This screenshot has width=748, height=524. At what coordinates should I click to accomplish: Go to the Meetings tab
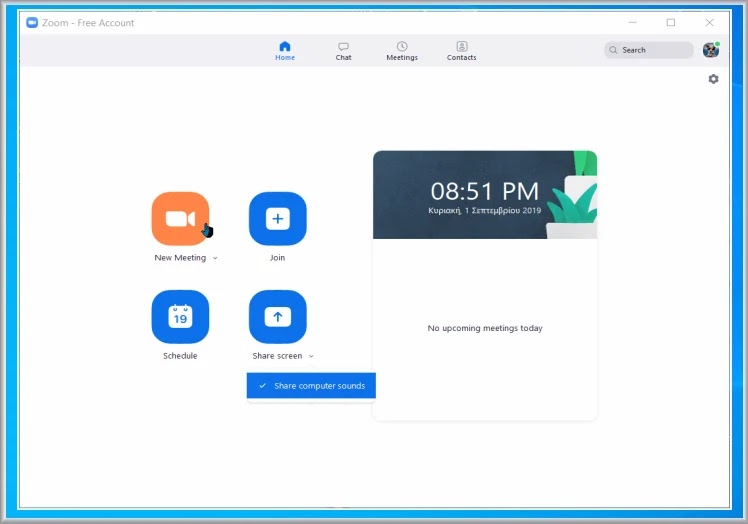click(x=402, y=51)
